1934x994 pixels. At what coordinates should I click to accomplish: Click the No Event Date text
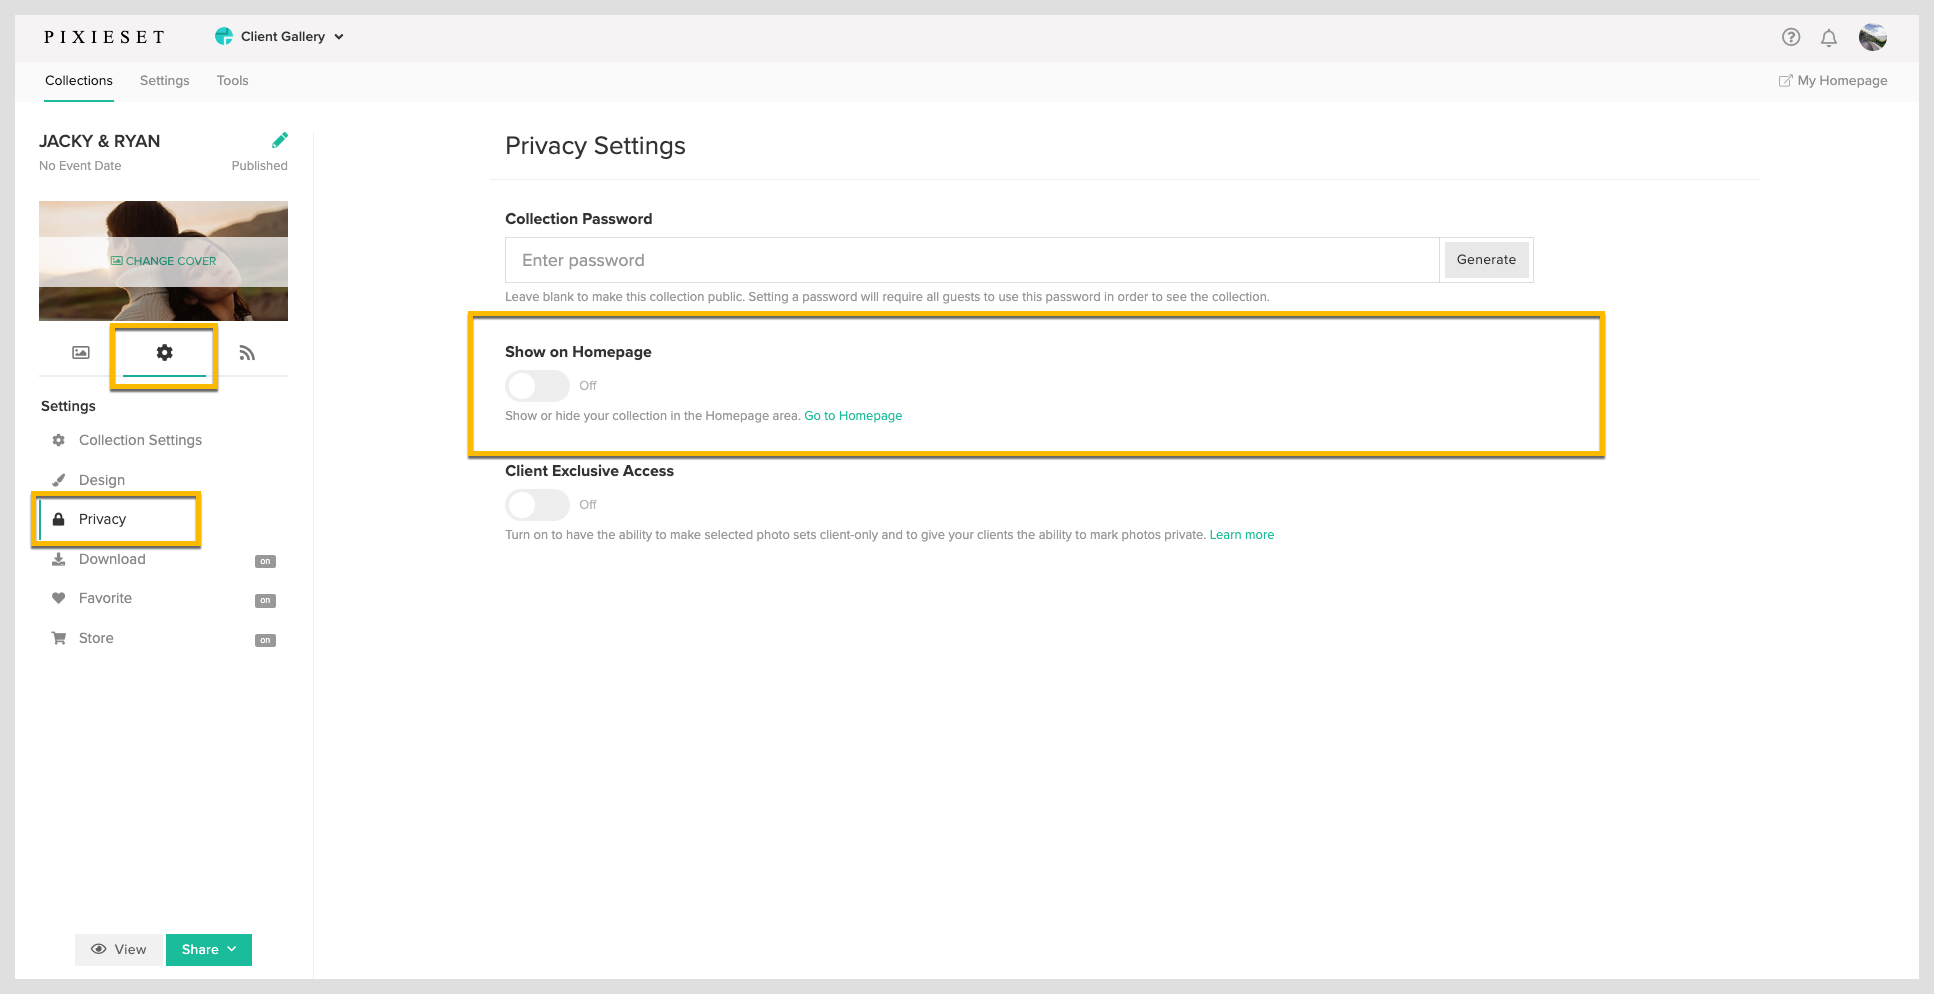click(x=80, y=166)
